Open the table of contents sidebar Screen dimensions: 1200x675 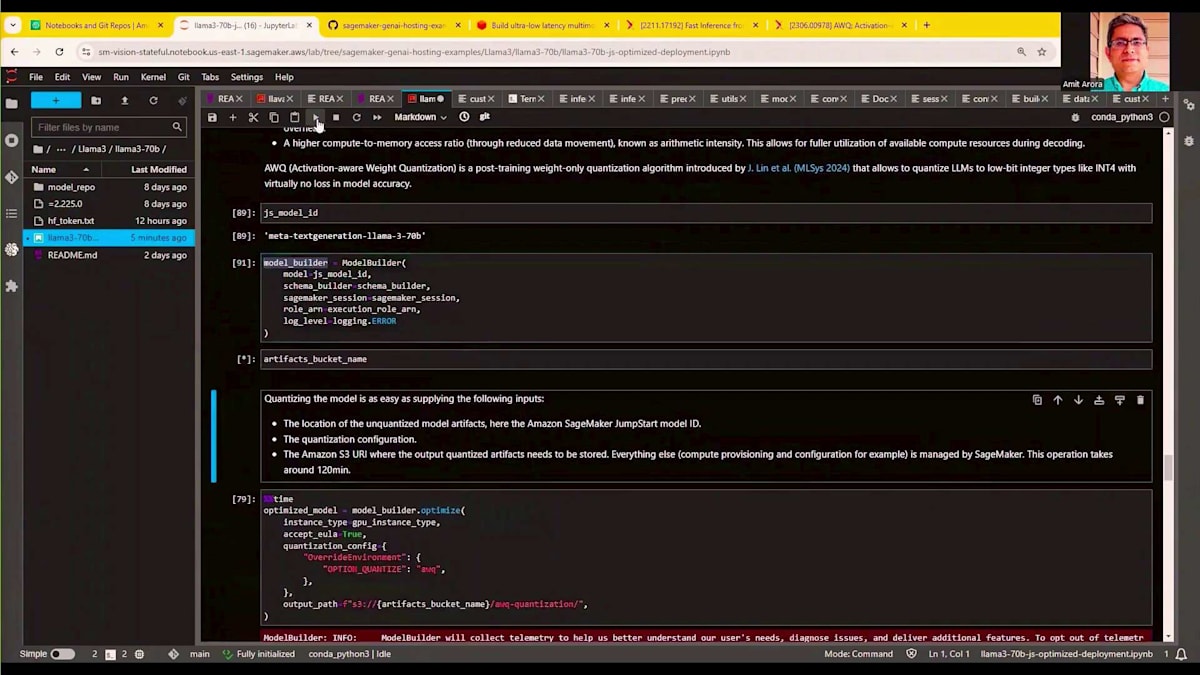(11, 213)
